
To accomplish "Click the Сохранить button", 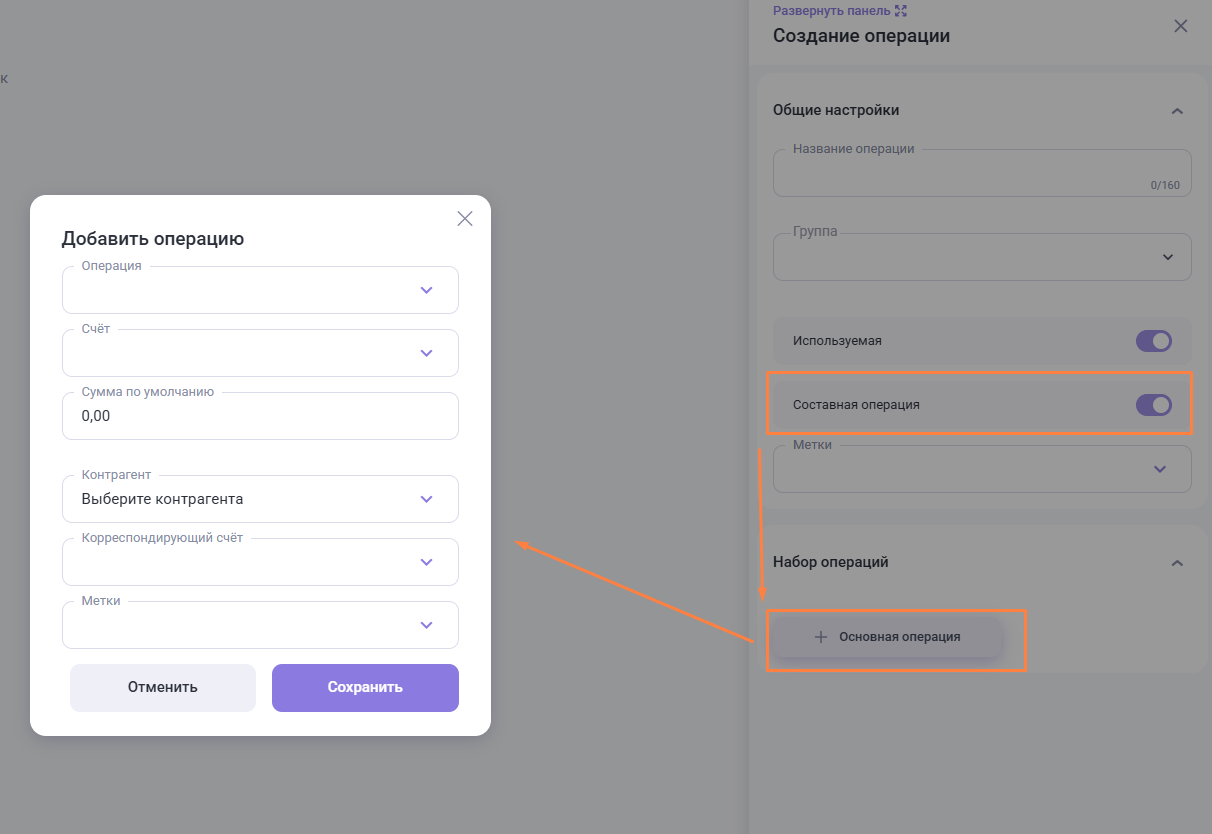I will pos(365,688).
